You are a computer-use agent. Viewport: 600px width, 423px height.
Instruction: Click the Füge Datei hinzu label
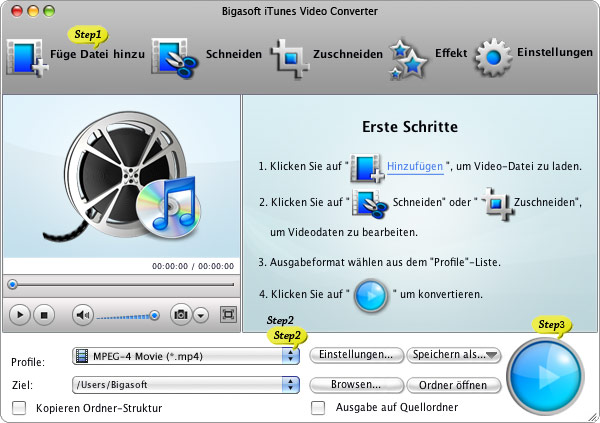click(x=98, y=54)
